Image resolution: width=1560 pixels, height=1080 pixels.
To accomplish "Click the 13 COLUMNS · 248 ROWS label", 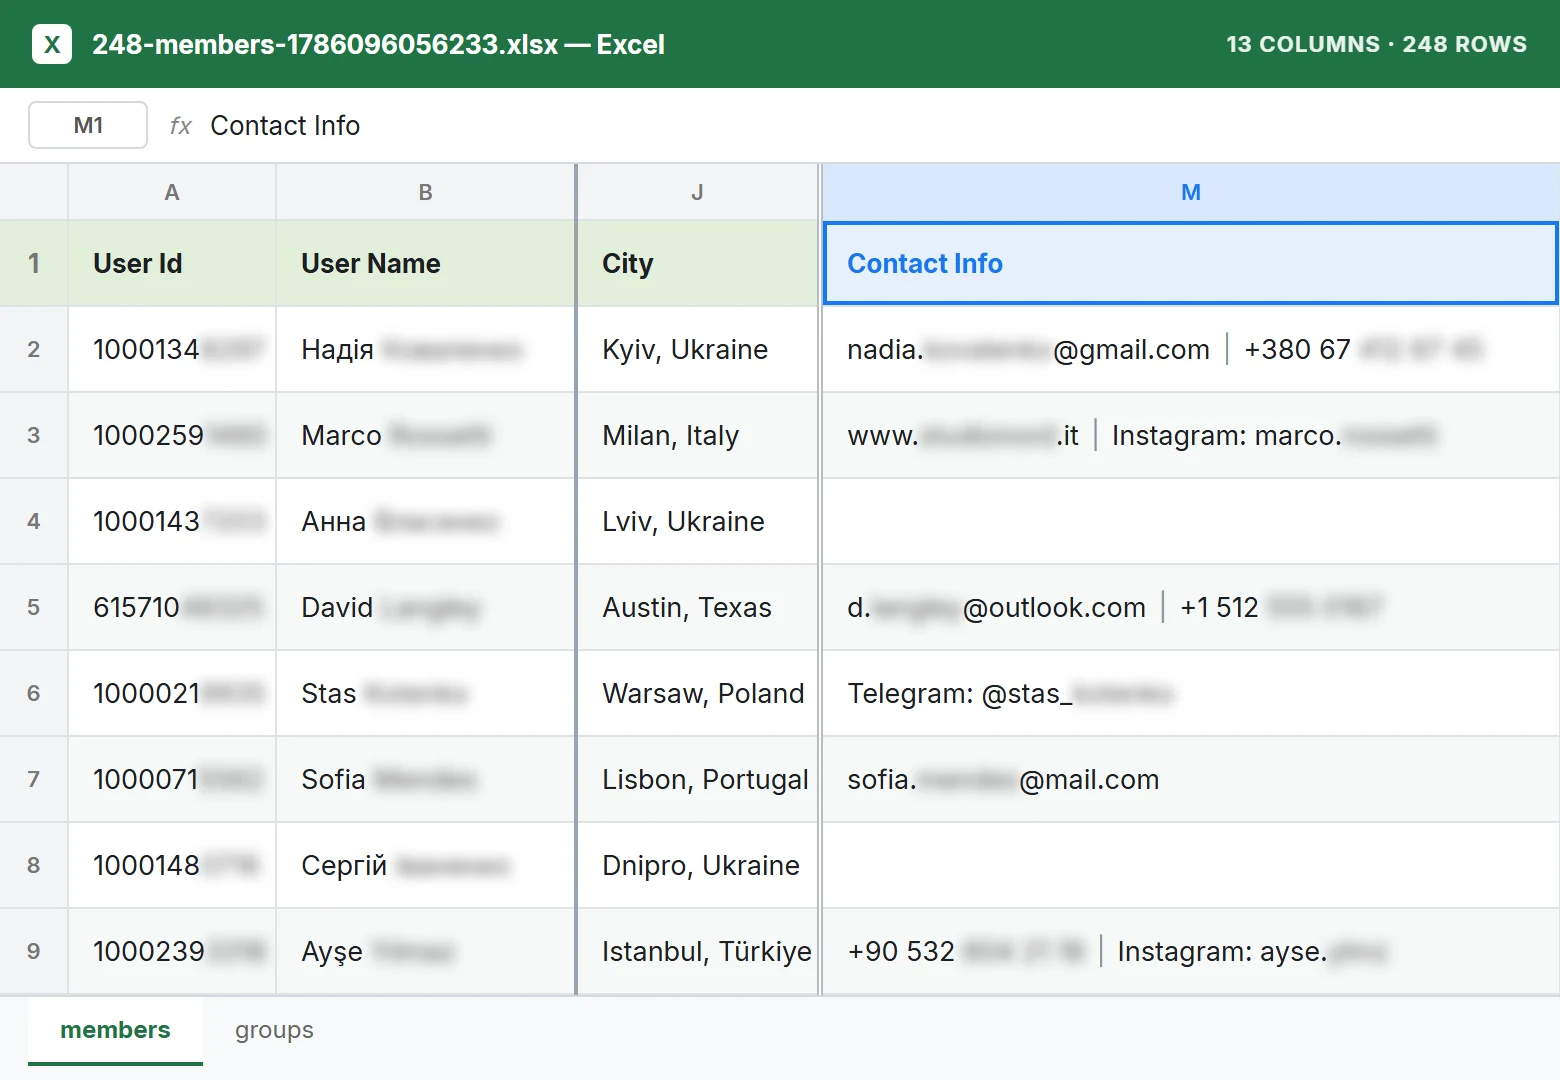I will [x=1376, y=44].
